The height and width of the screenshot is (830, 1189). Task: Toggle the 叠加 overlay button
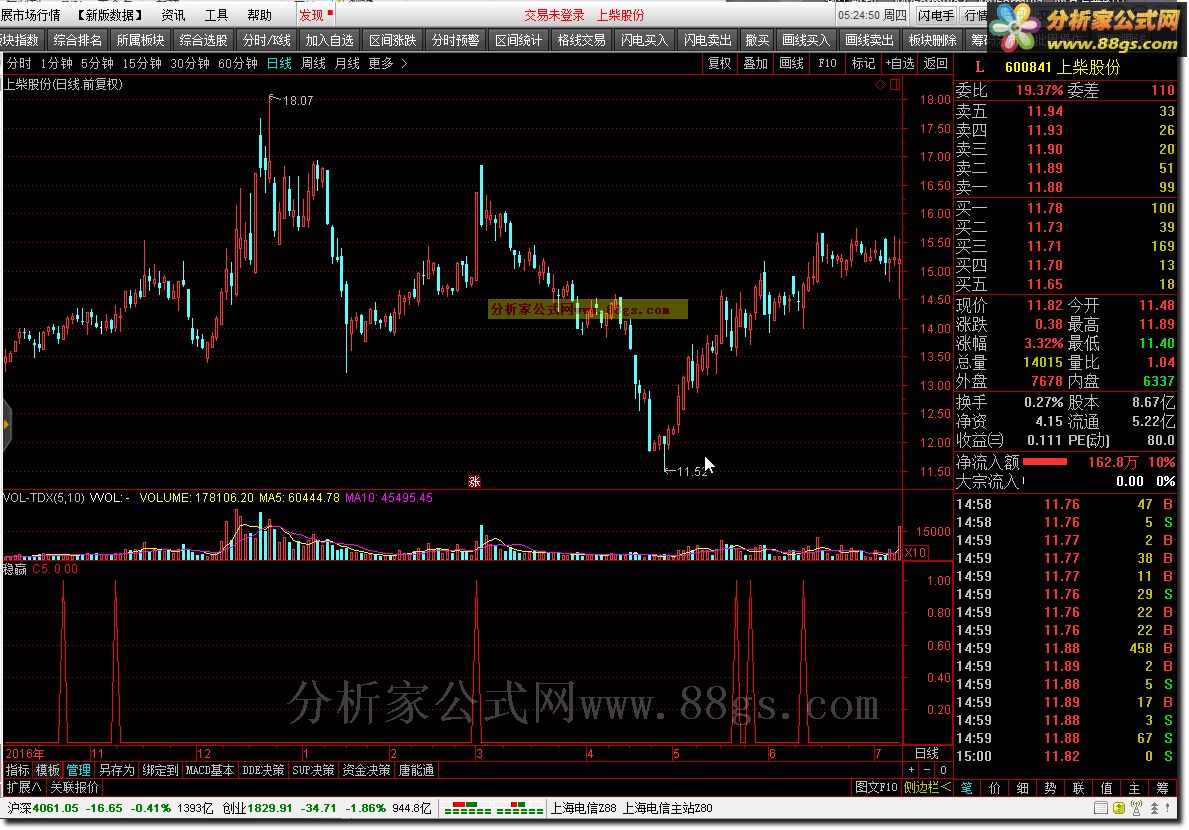coord(755,64)
